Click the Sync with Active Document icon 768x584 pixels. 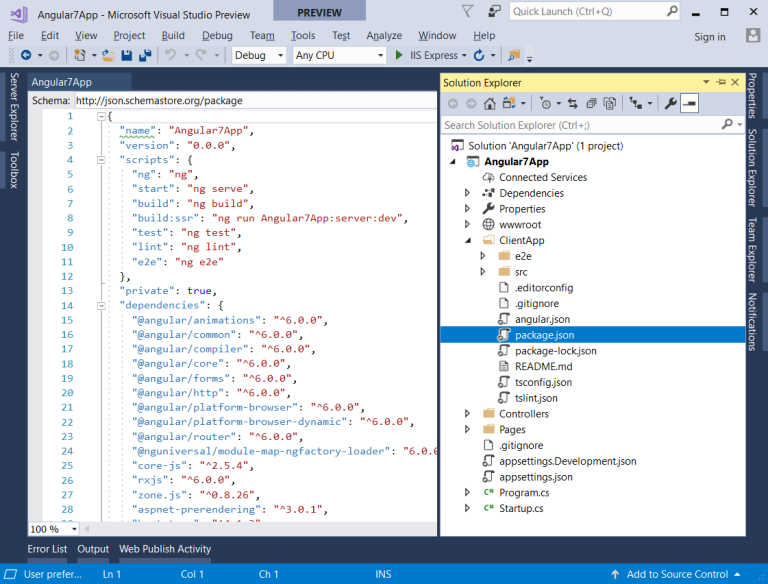tap(573, 103)
